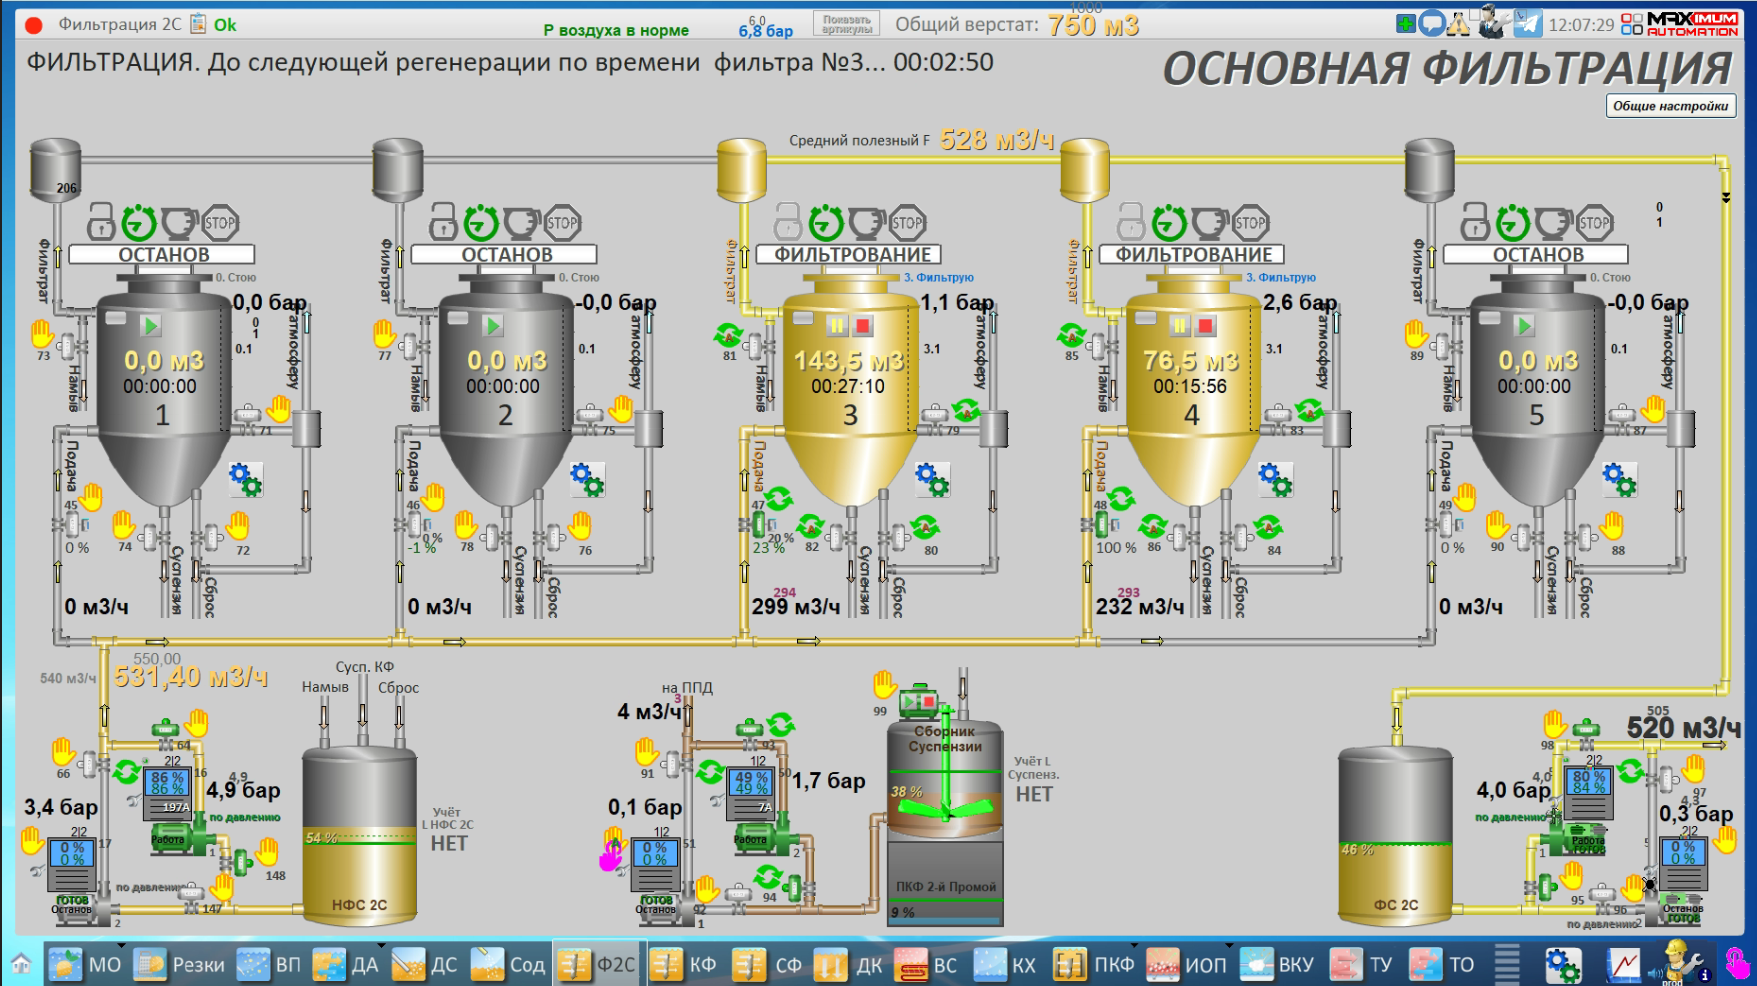
Task: Expand the ПКФ dropdown arrow in navigation bar
Action: coord(1135,946)
